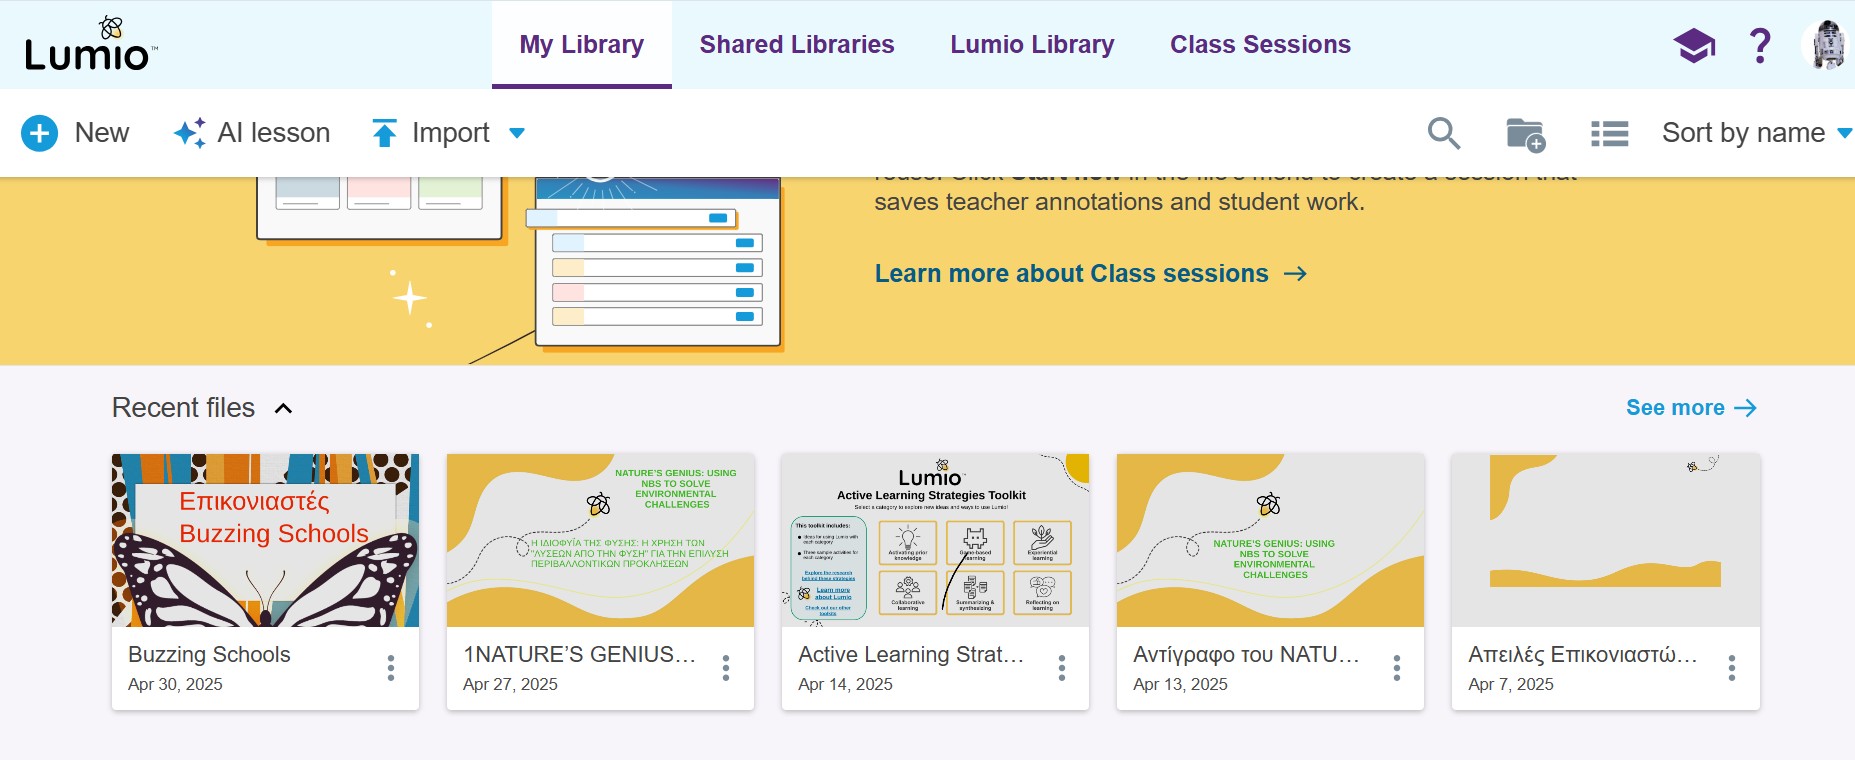Switch to list view icon
This screenshot has width=1855, height=760.
[x=1609, y=134]
